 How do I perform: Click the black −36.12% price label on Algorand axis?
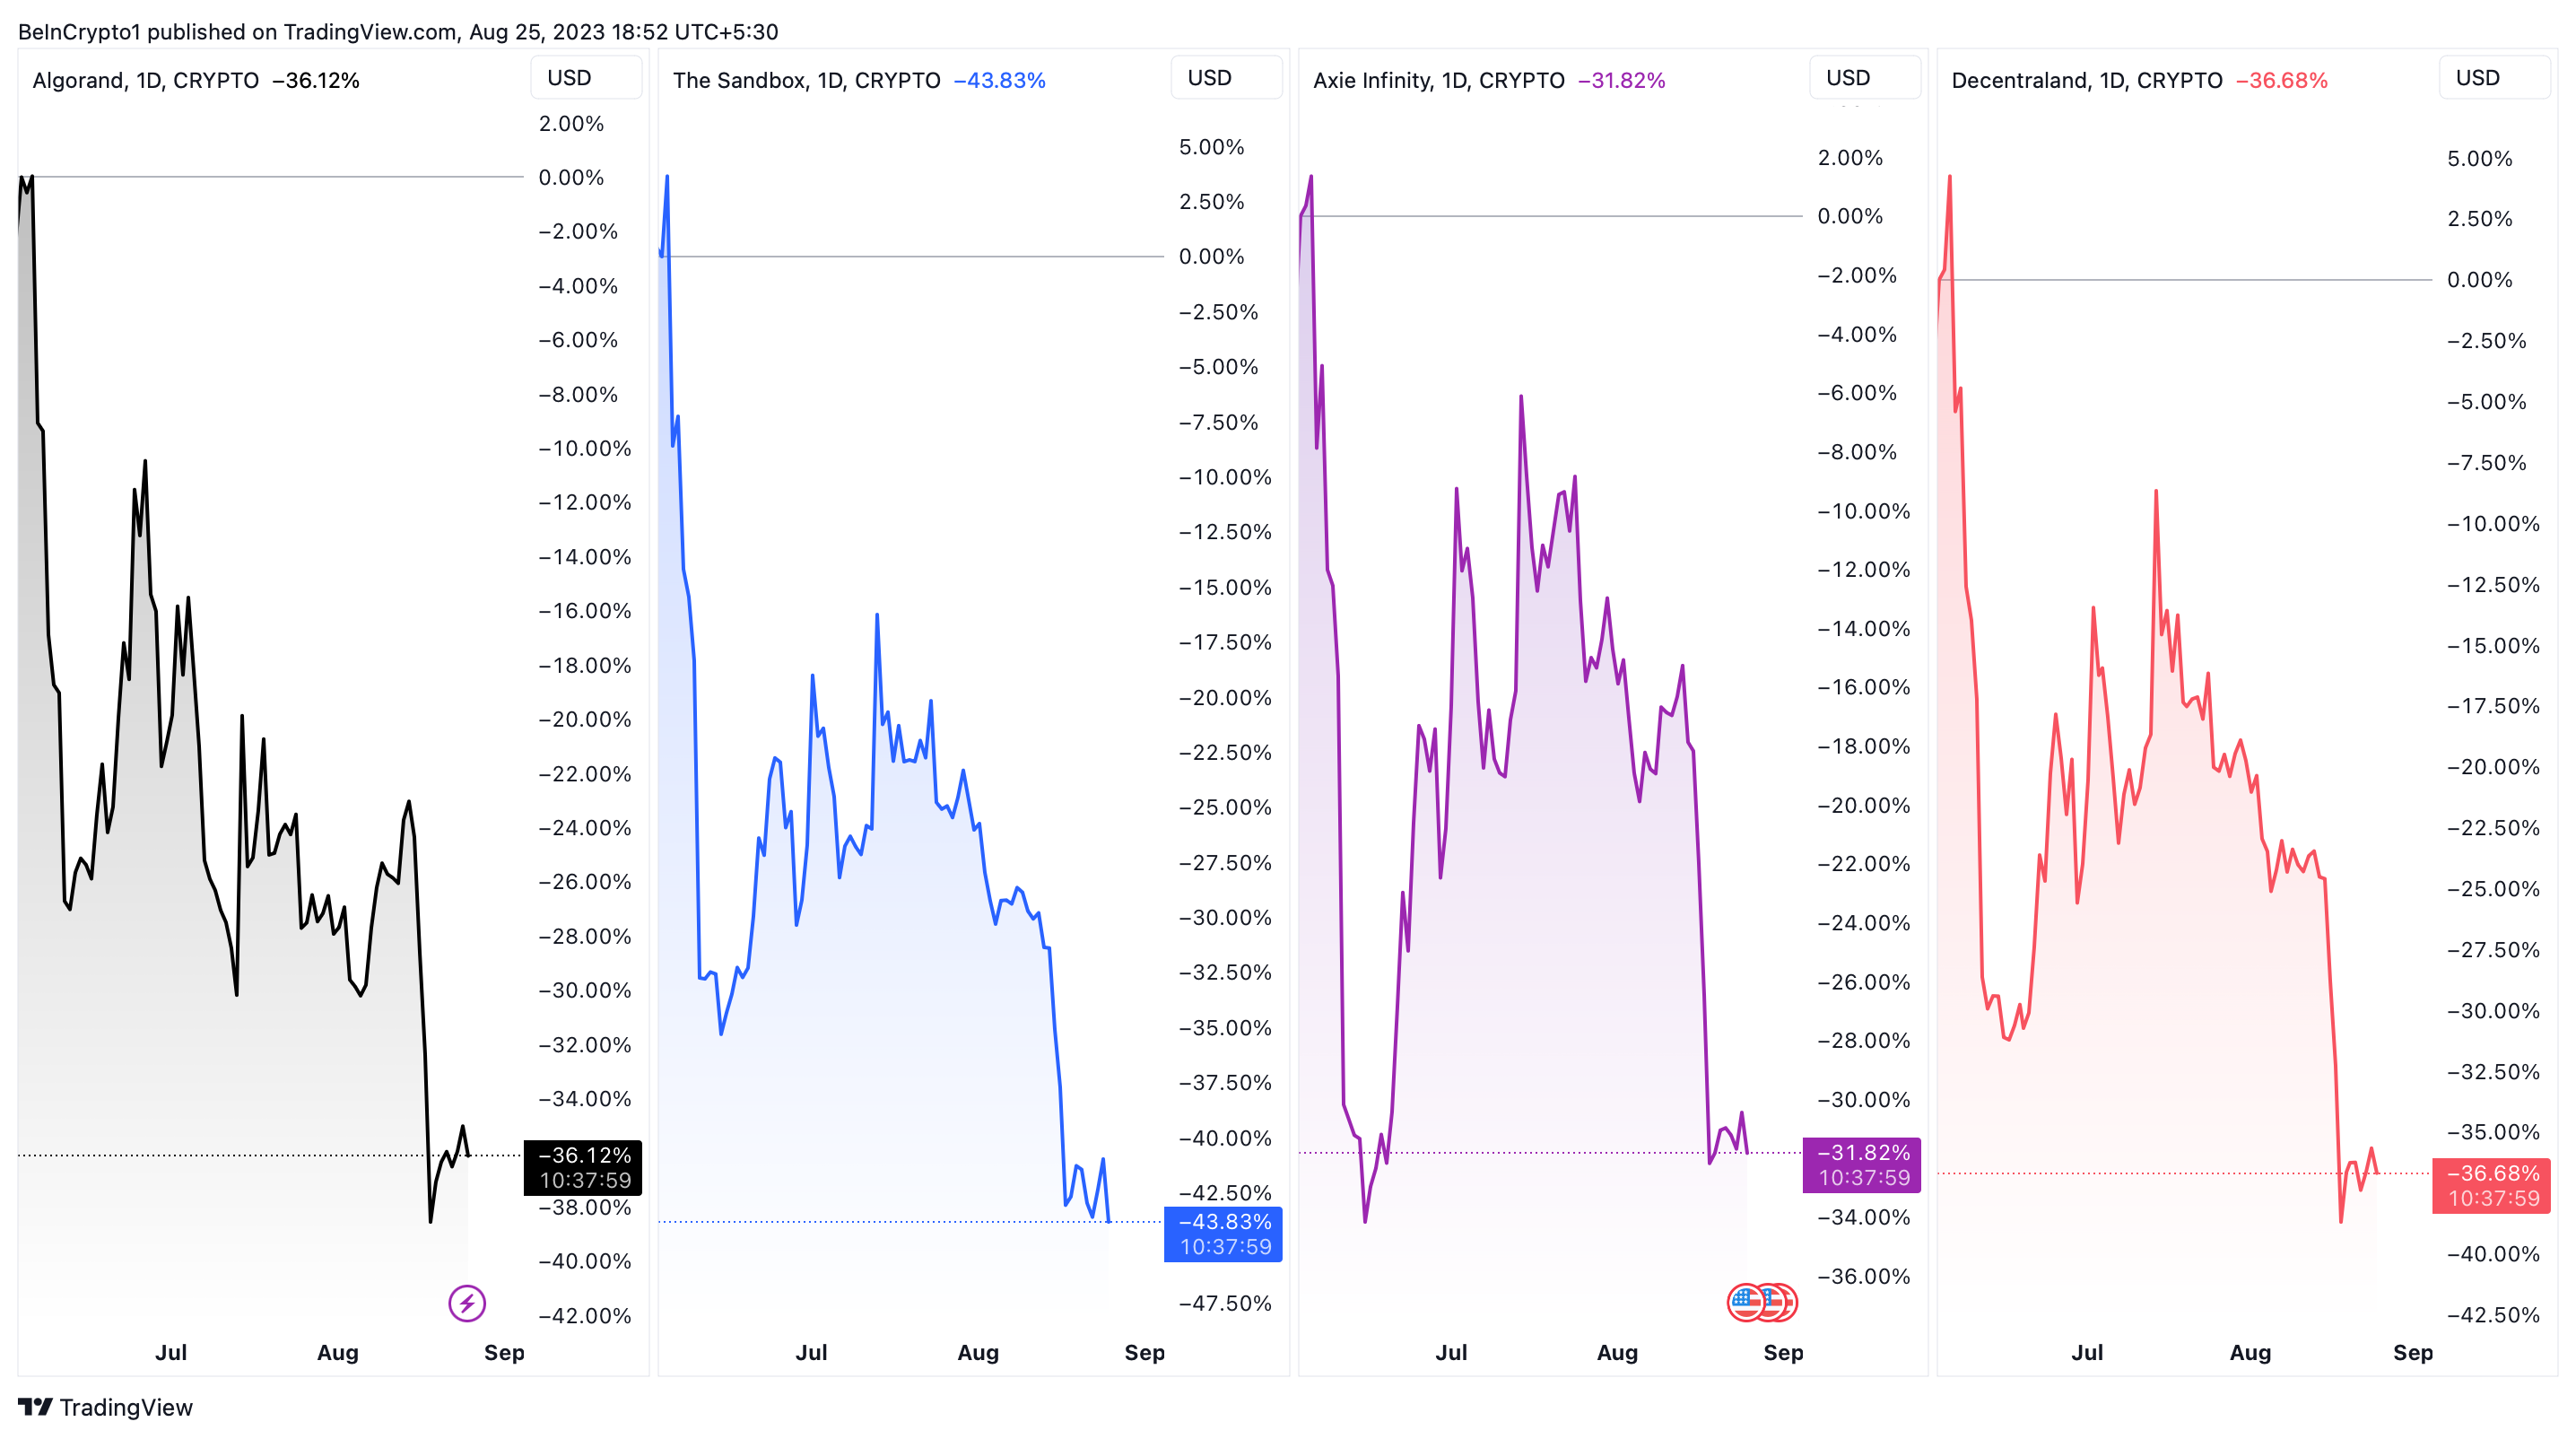point(583,1167)
